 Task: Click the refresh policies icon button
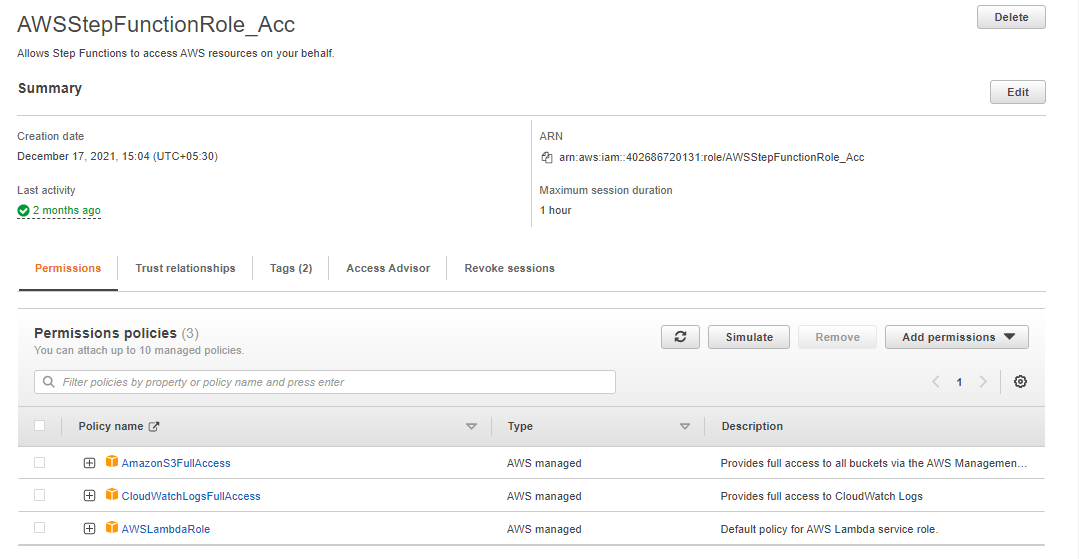tap(680, 337)
